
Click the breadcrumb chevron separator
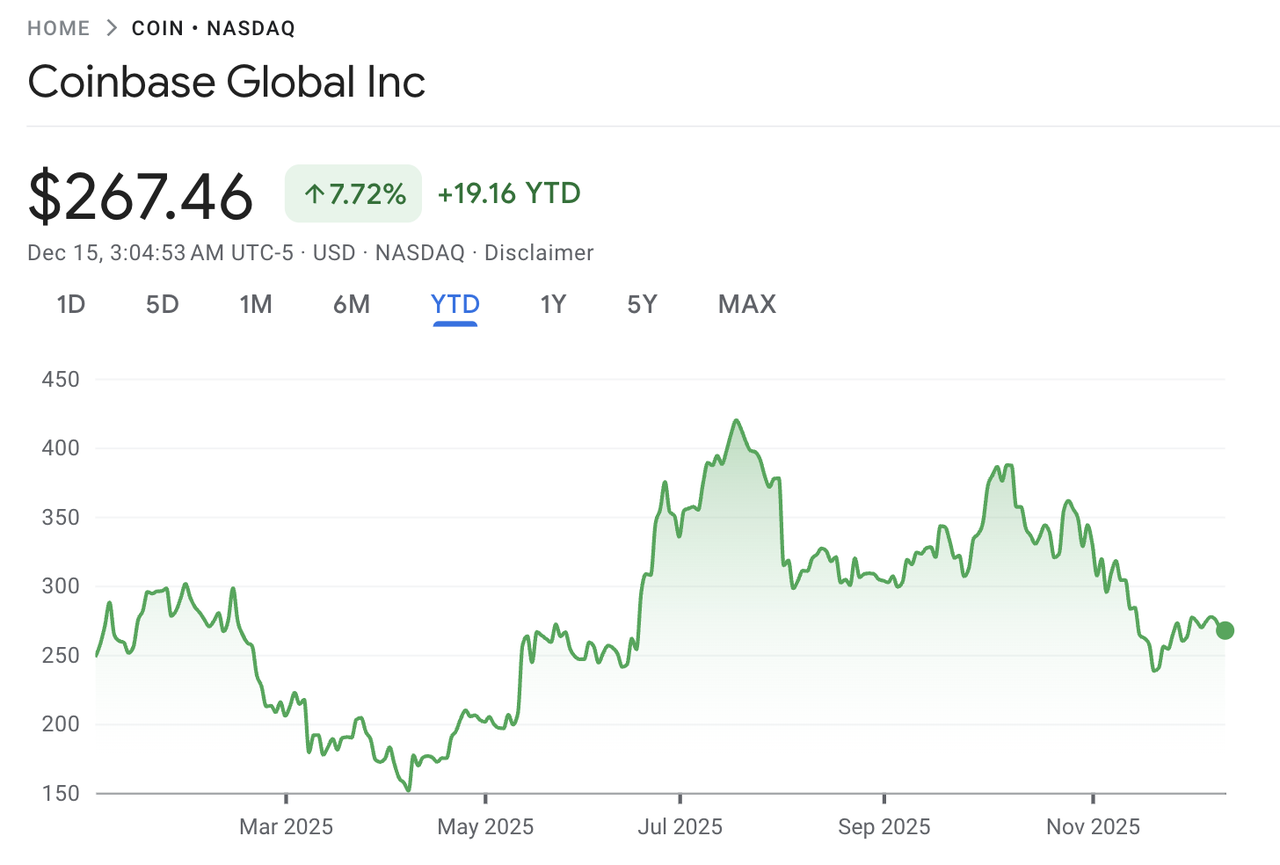[111, 28]
